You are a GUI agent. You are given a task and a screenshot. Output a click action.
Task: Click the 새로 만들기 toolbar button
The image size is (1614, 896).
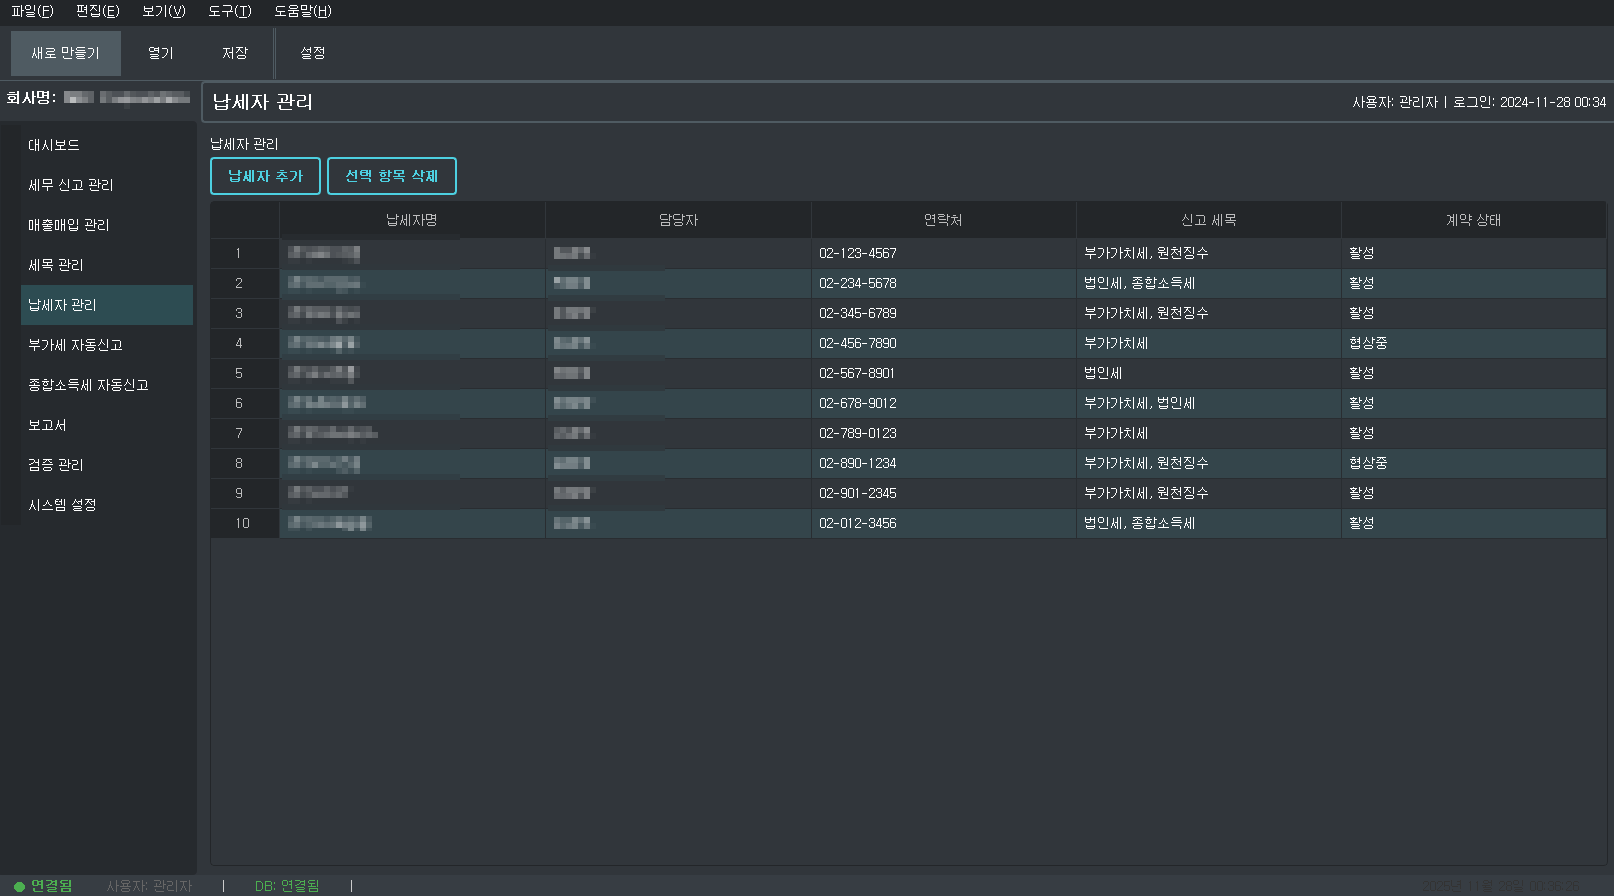66,53
